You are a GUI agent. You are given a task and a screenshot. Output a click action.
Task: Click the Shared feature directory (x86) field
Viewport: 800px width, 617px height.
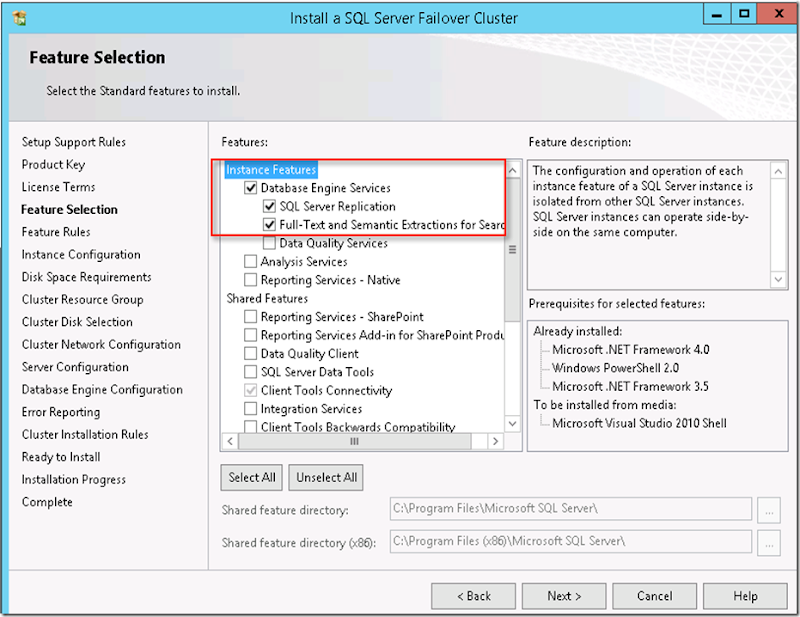(571, 541)
